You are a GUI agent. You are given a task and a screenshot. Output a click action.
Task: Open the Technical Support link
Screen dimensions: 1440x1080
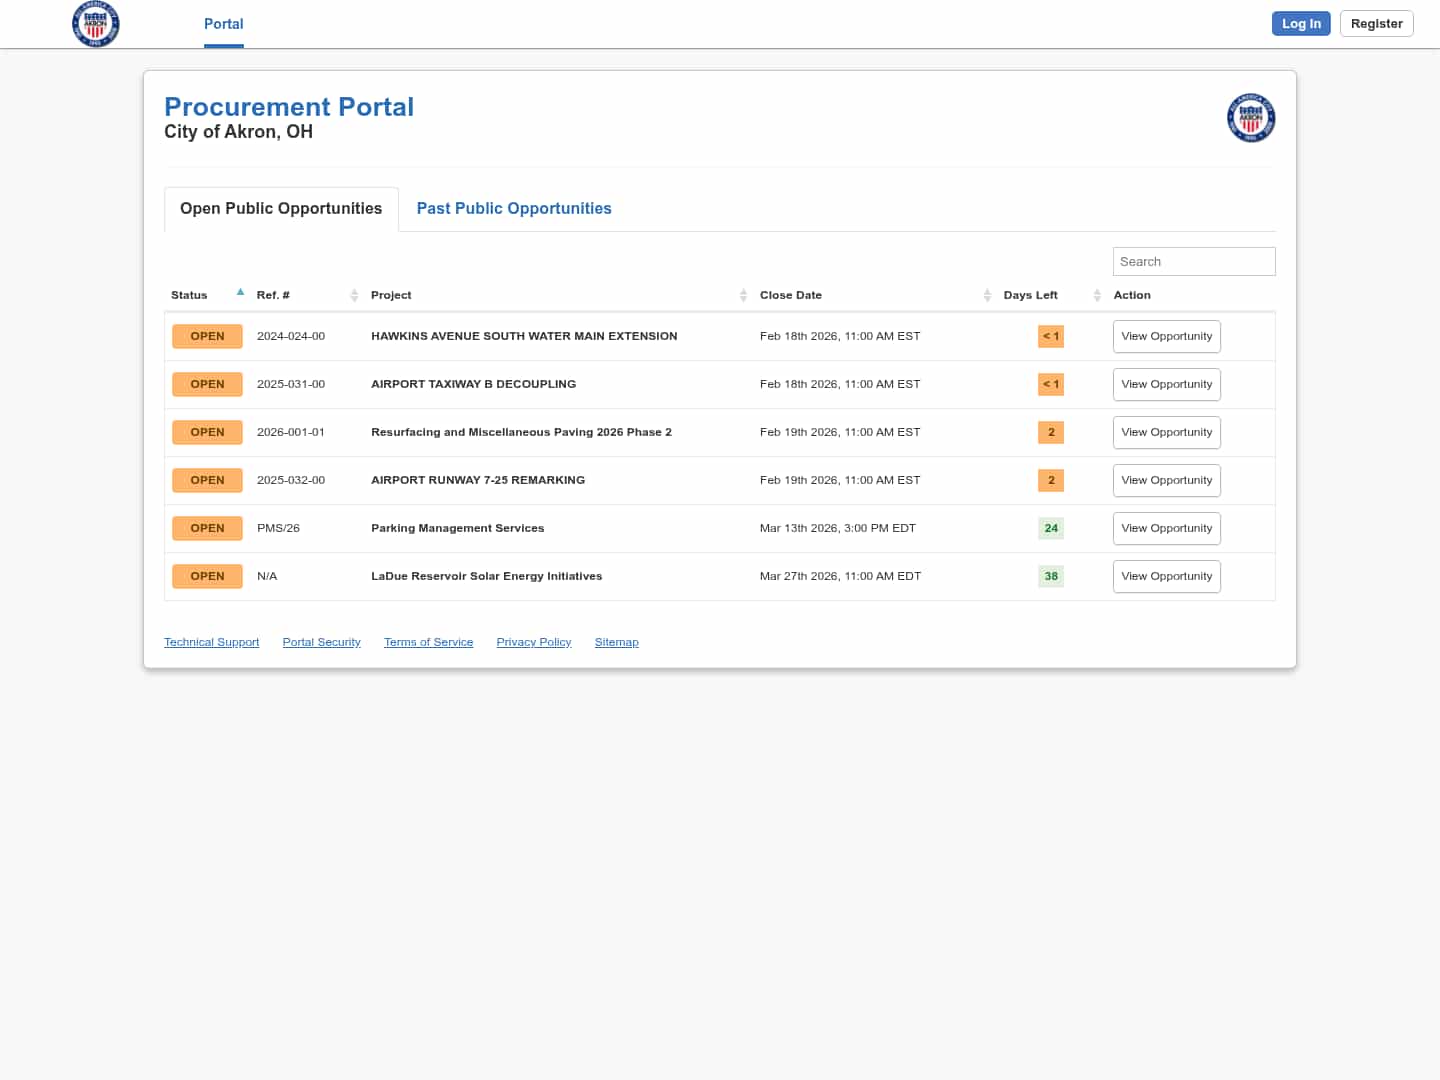(x=211, y=643)
